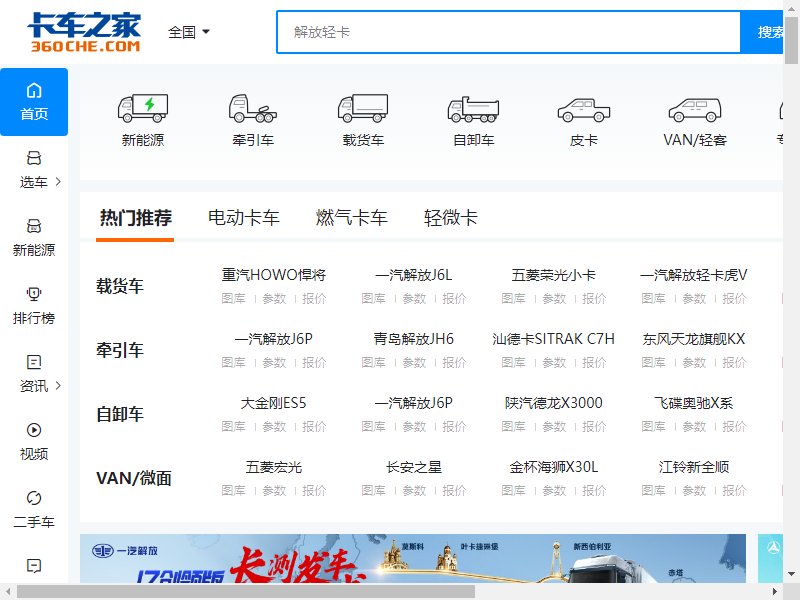Open 大金刚ES5 model link

pyautogui.click(x=274, y=403)
